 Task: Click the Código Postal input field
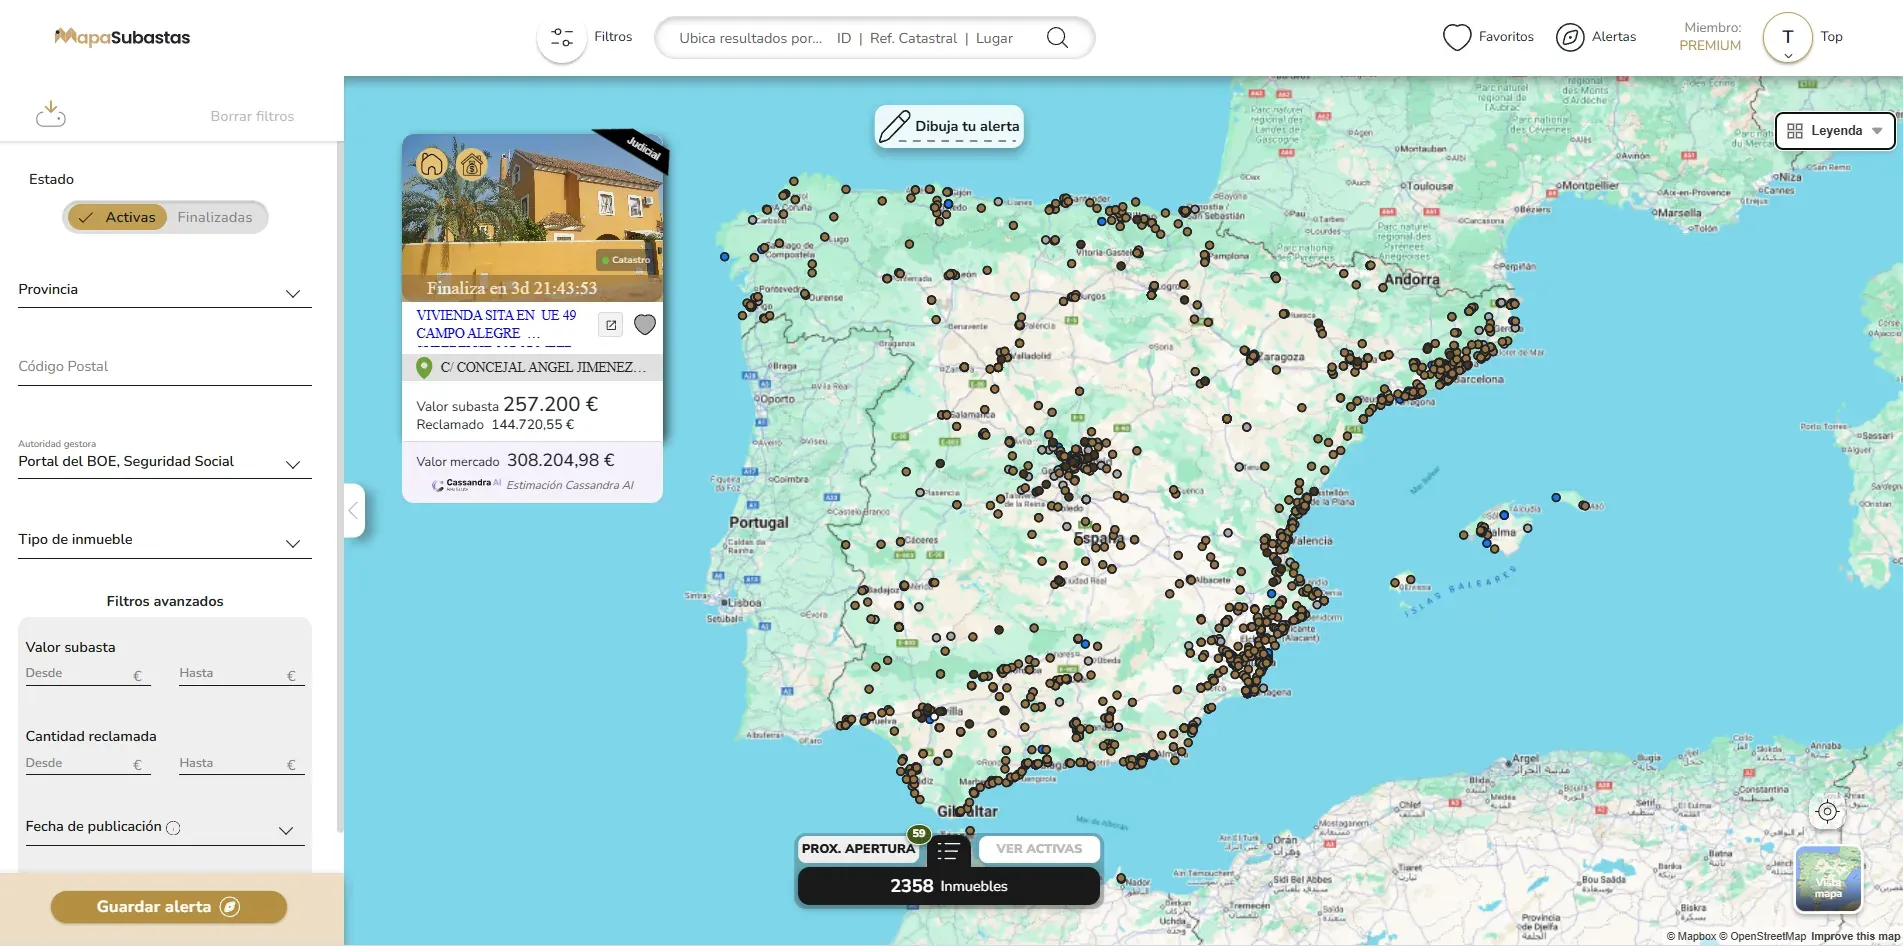(x=165, y=367)
